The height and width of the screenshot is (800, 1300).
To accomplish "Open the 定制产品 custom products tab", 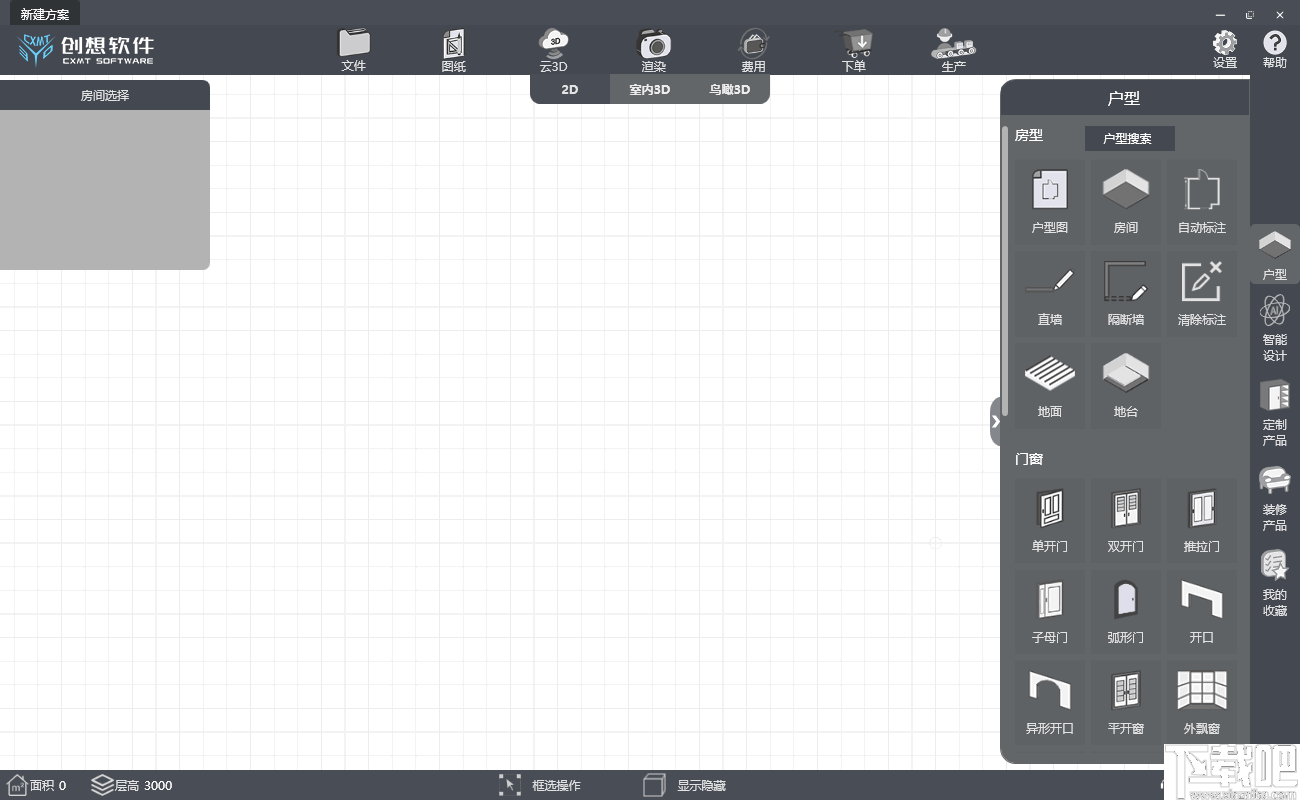I will (1275, 413).
